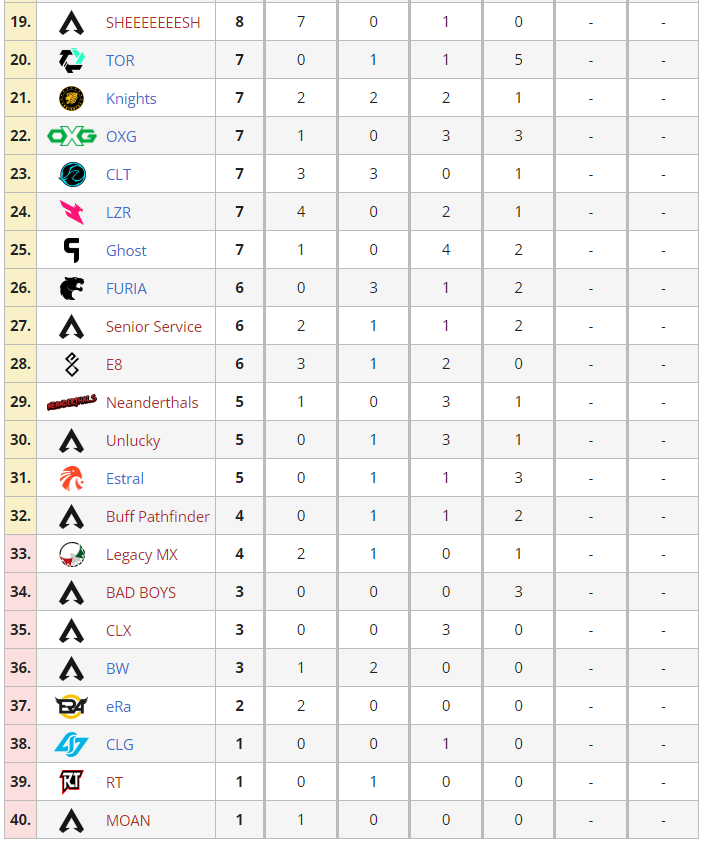Open the Senior Service team page

tap(154, 326)
